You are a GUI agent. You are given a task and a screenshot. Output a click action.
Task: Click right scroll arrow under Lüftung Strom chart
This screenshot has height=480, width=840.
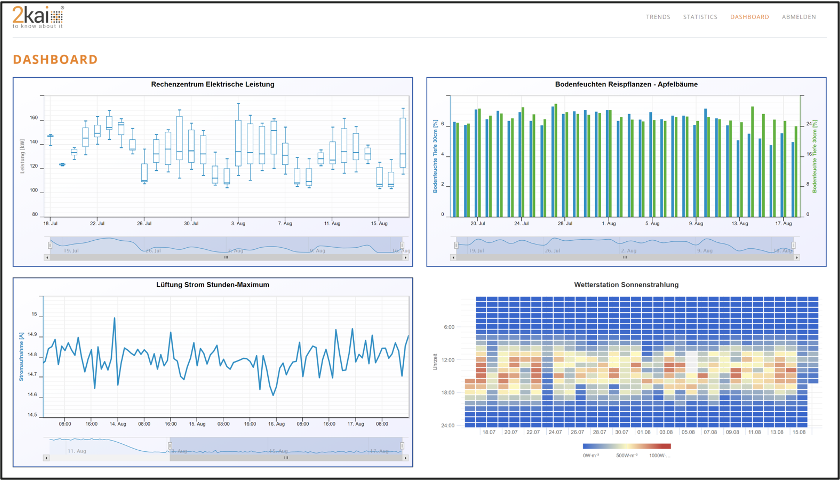[x=406, y=457]
